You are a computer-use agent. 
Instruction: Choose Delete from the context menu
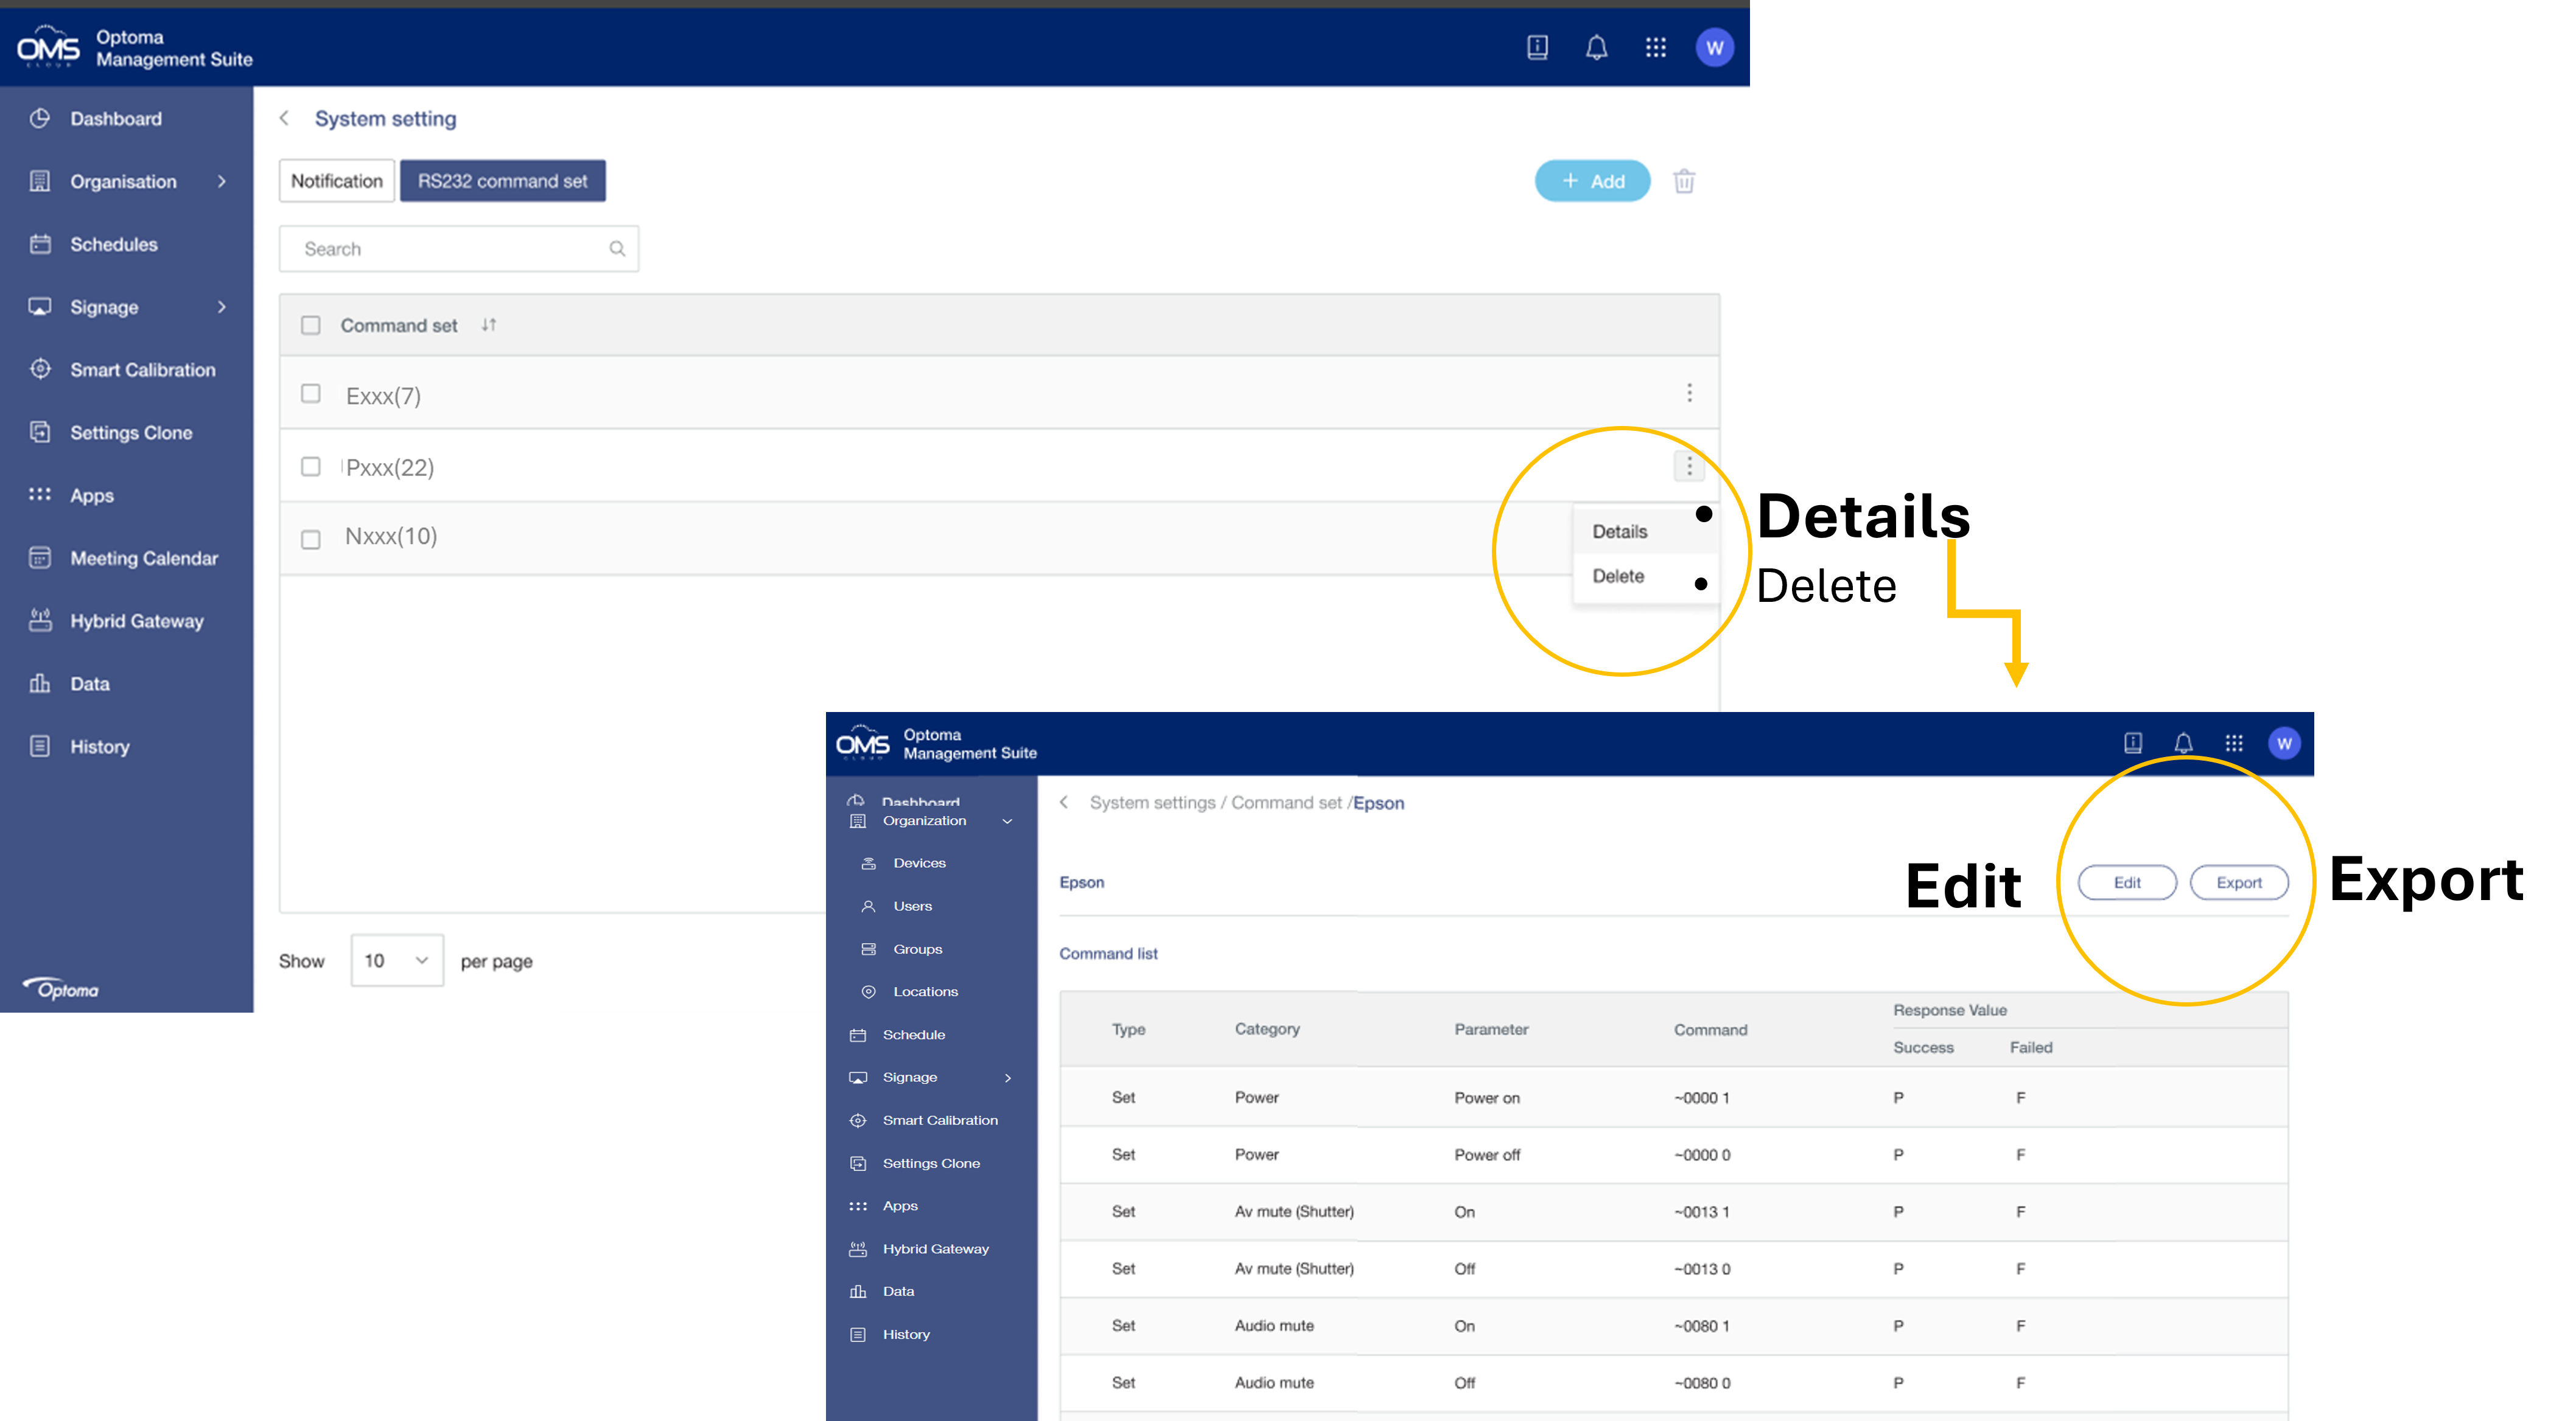click(x=1617, y=576)
